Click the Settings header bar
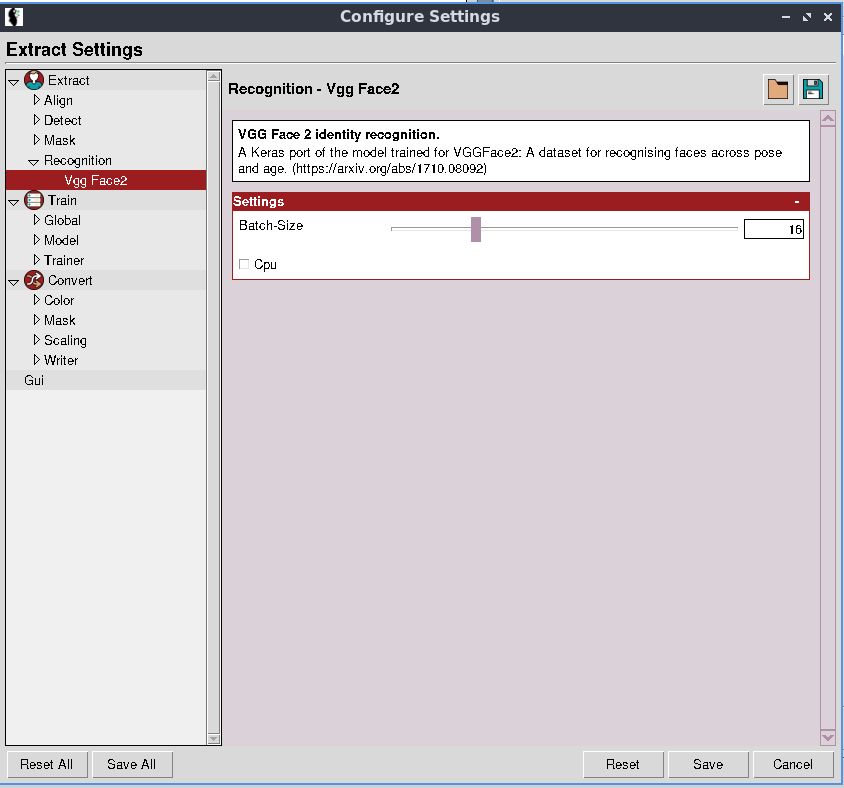 click(521, 202)
